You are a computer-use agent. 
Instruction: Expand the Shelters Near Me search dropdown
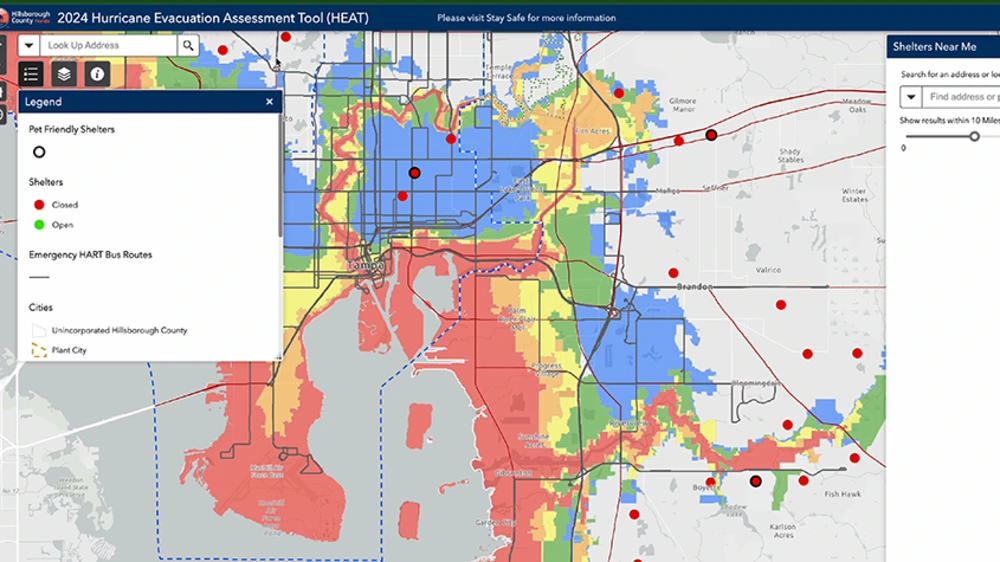coord(911,97)
